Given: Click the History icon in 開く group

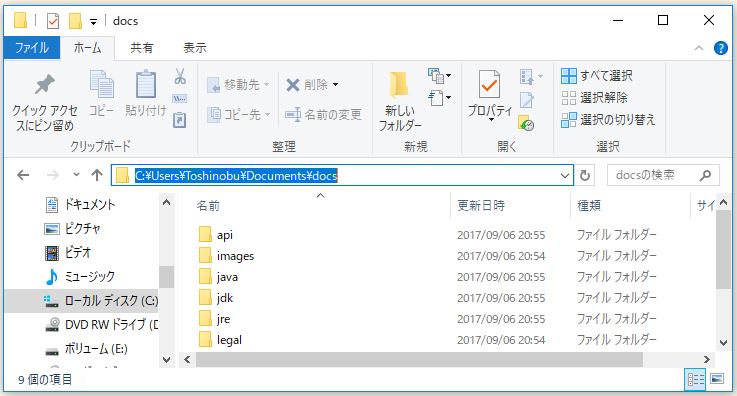Looking at the screenshot, I should (526, 123).
